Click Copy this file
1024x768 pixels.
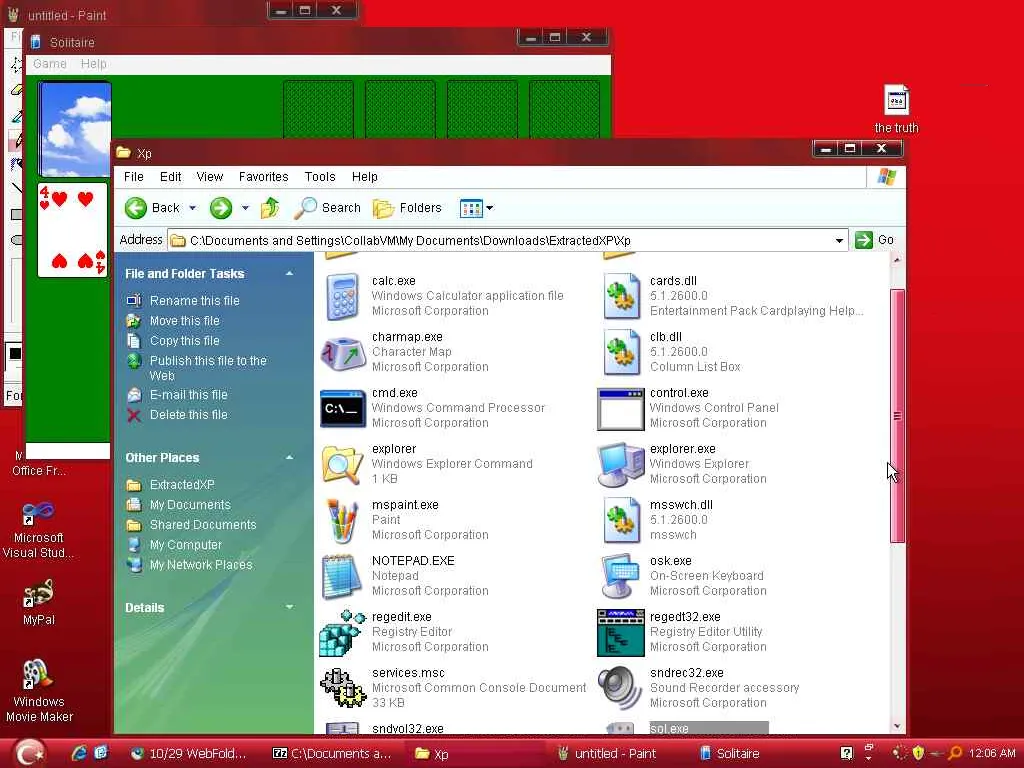pyautogui.click(x=185, y=340)
